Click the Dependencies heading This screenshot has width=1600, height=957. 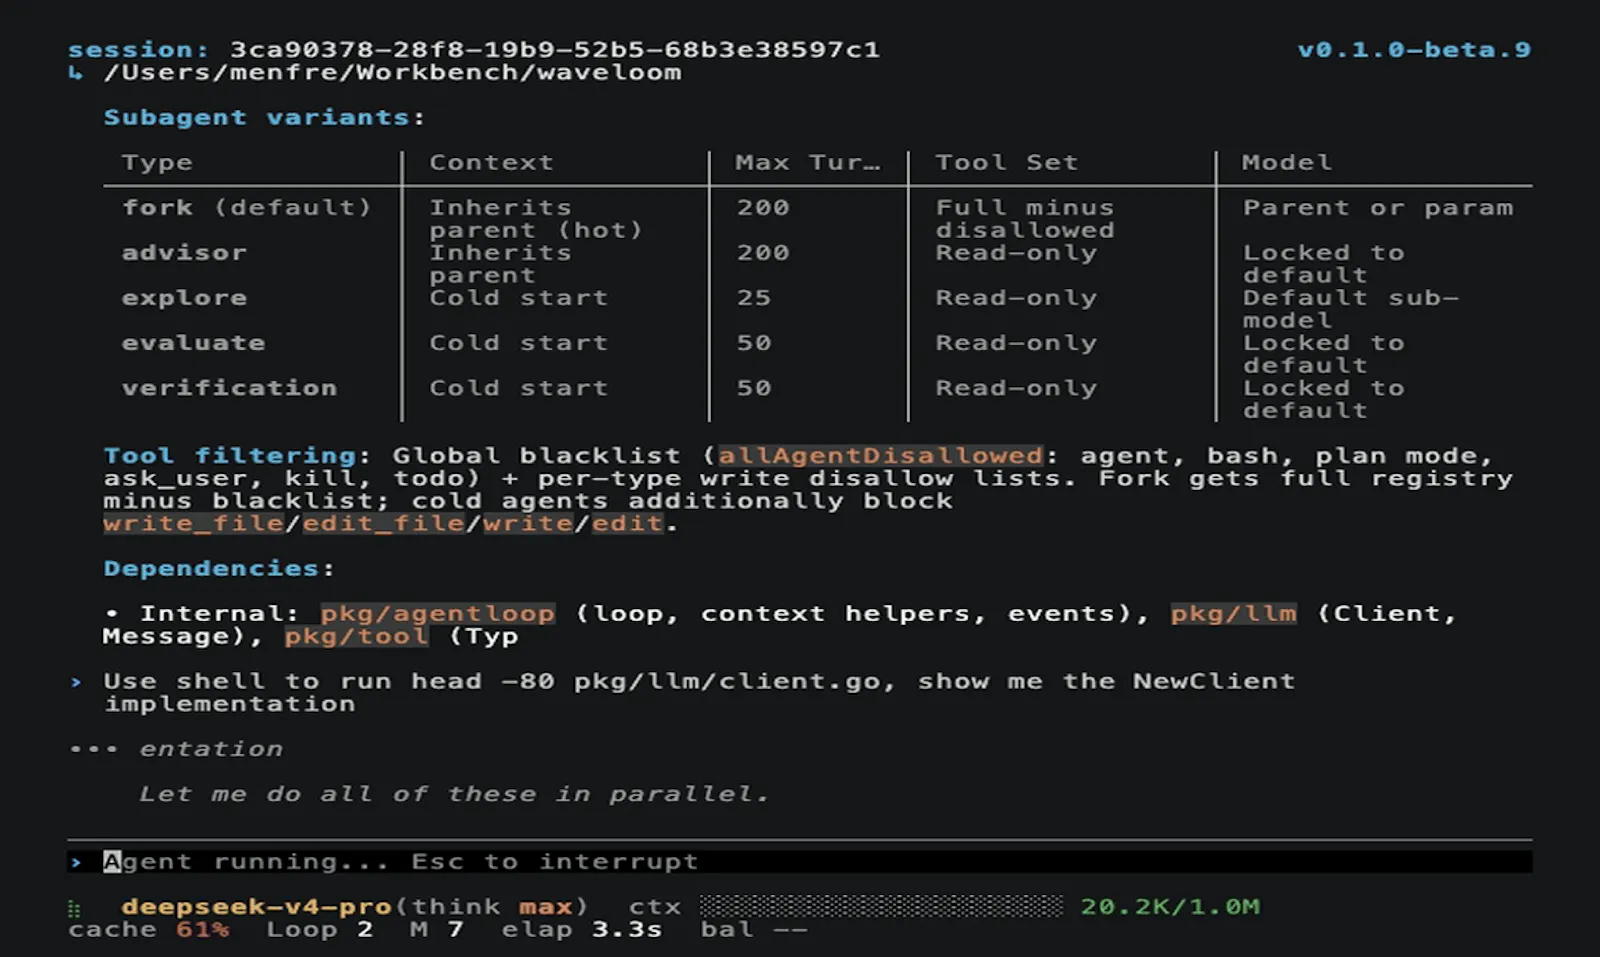[x=219, y=568]
